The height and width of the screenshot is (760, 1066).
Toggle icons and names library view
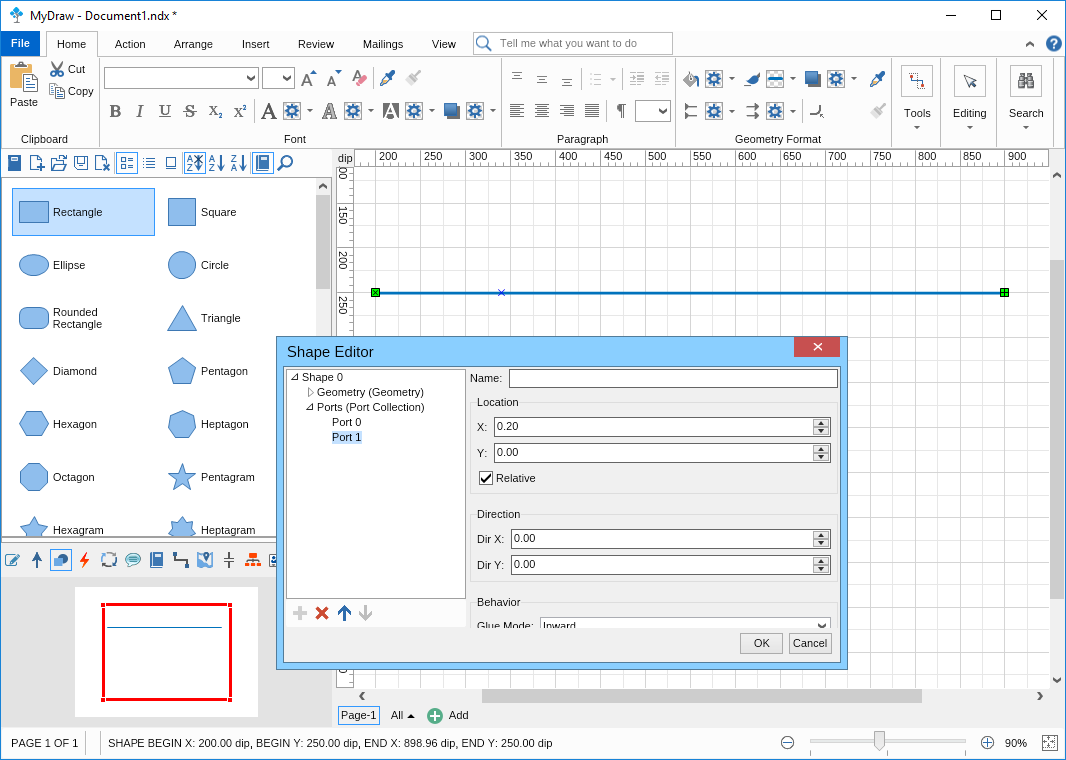tap(126, 163)
